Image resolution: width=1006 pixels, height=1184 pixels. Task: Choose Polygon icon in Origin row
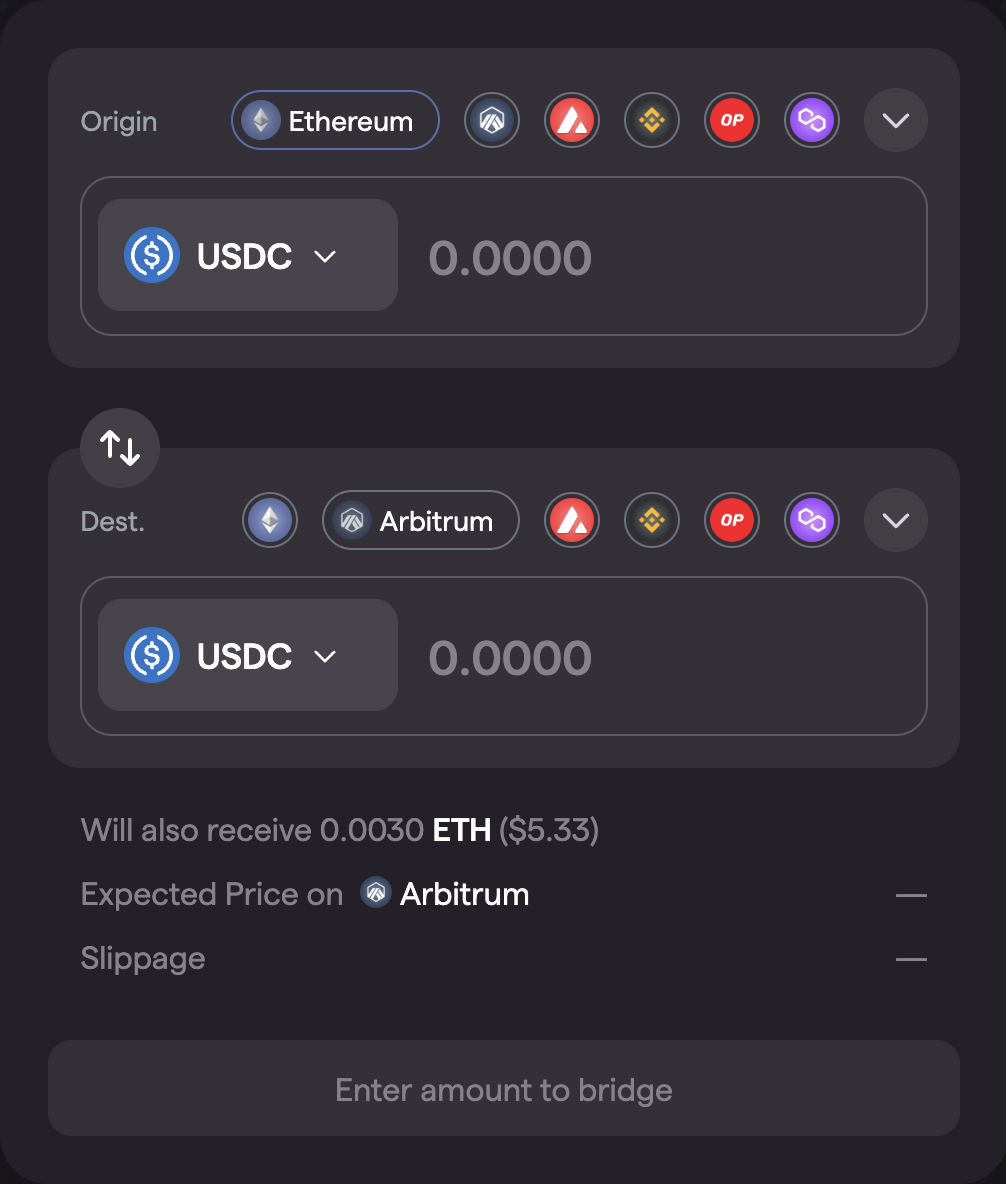click(812, 121)
